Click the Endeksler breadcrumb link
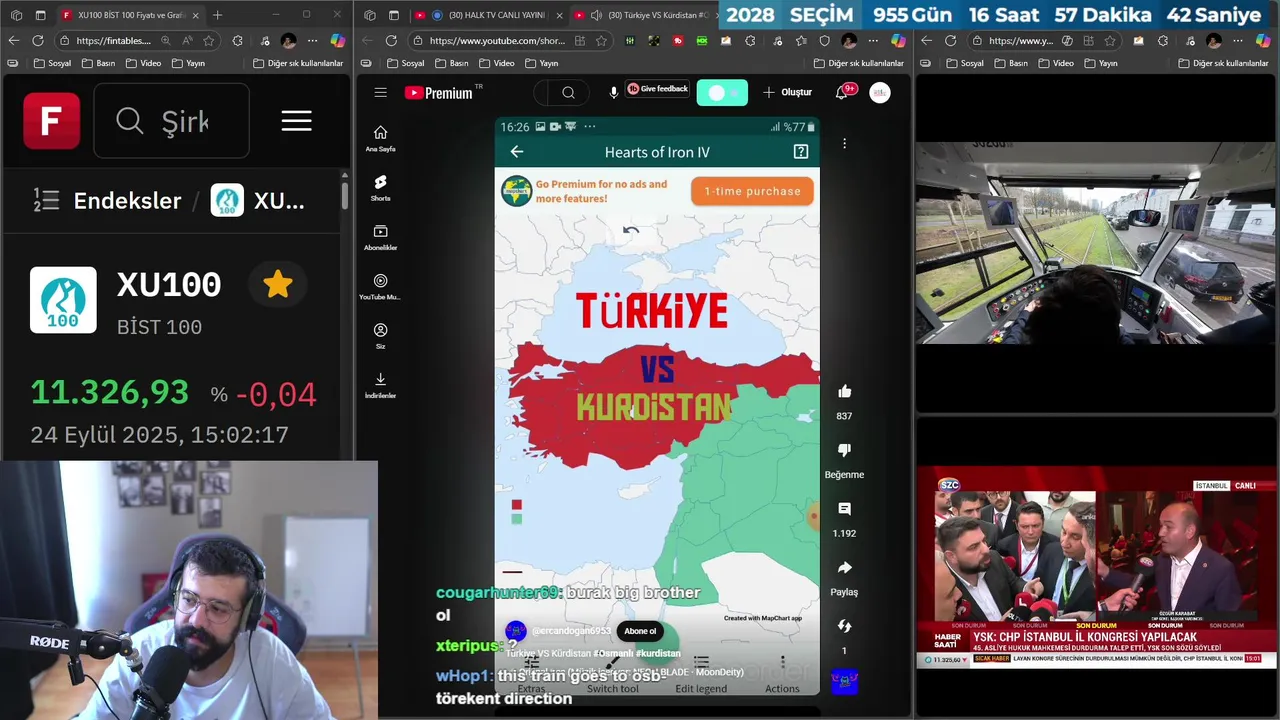 pyautogui.click(x=127, y=200)
